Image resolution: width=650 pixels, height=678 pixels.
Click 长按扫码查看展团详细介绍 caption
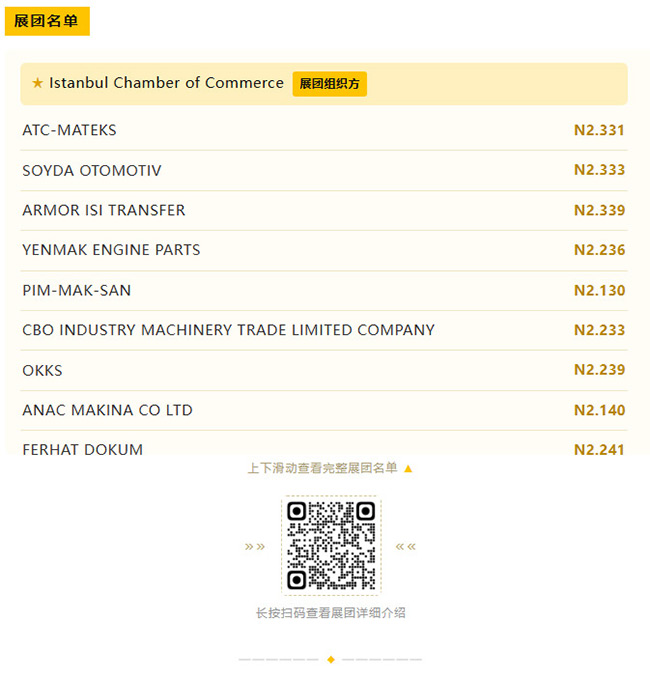coord(331,612)
